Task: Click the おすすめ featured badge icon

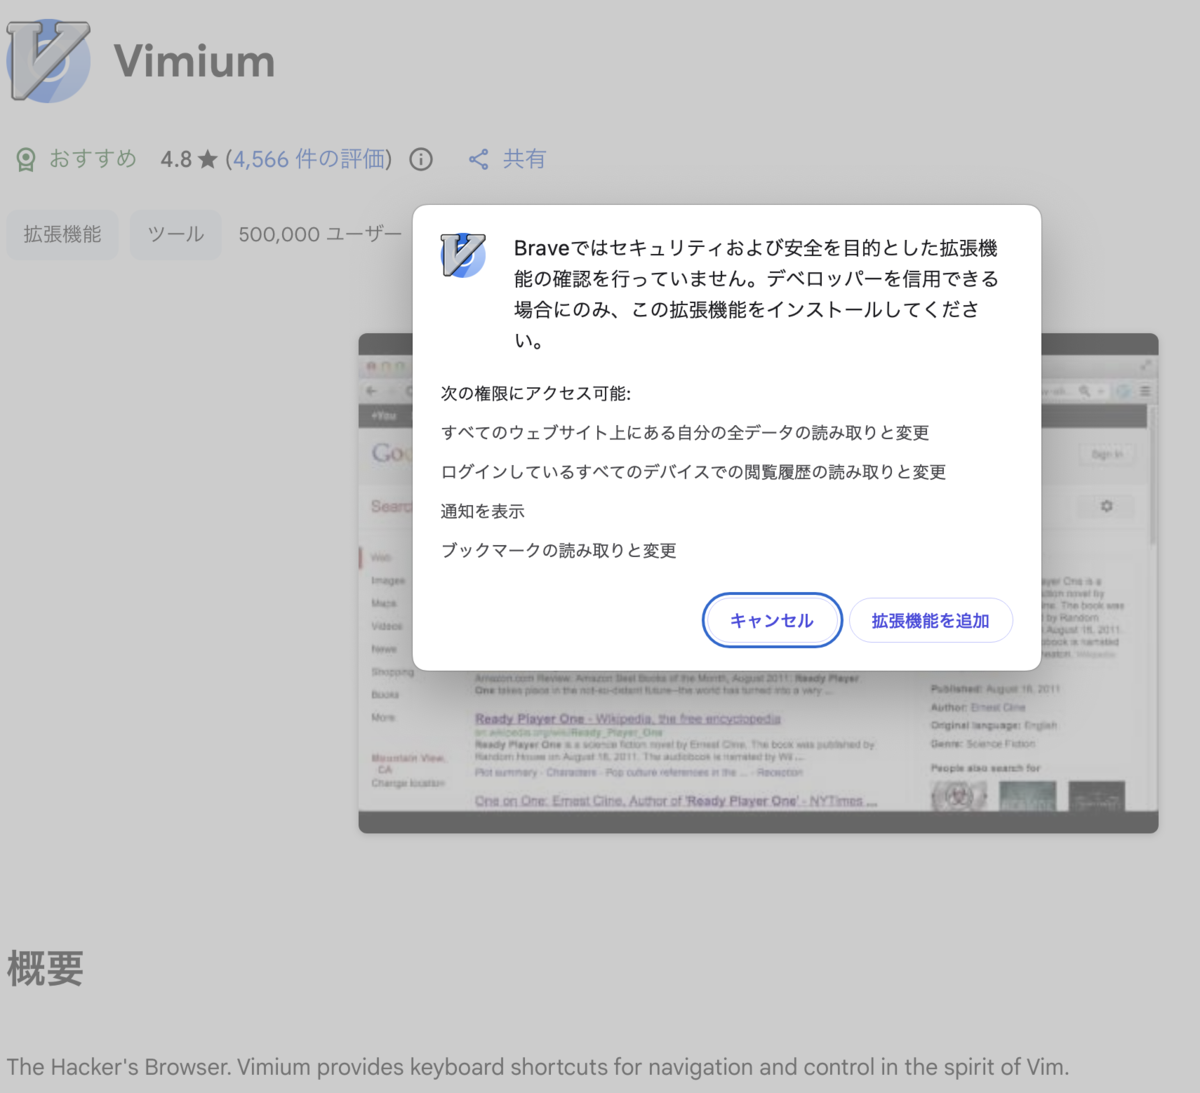Action: (x=26, y=159)
